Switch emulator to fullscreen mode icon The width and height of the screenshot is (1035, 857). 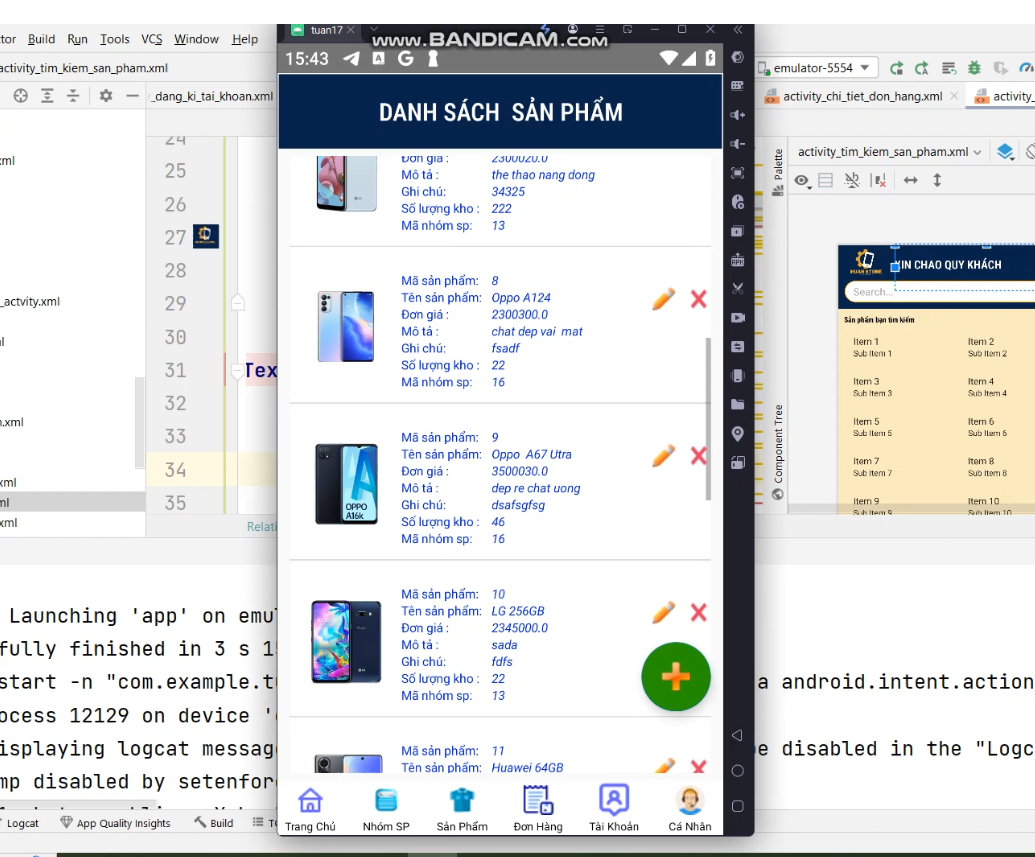[x=738, y=173]
